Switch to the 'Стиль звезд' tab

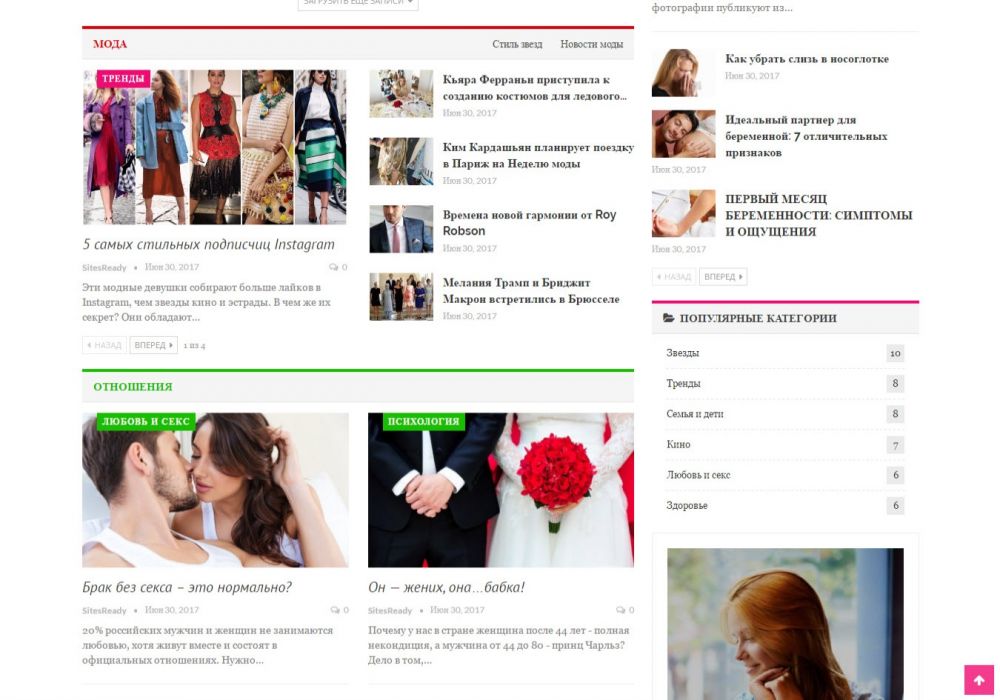[517, 45]
